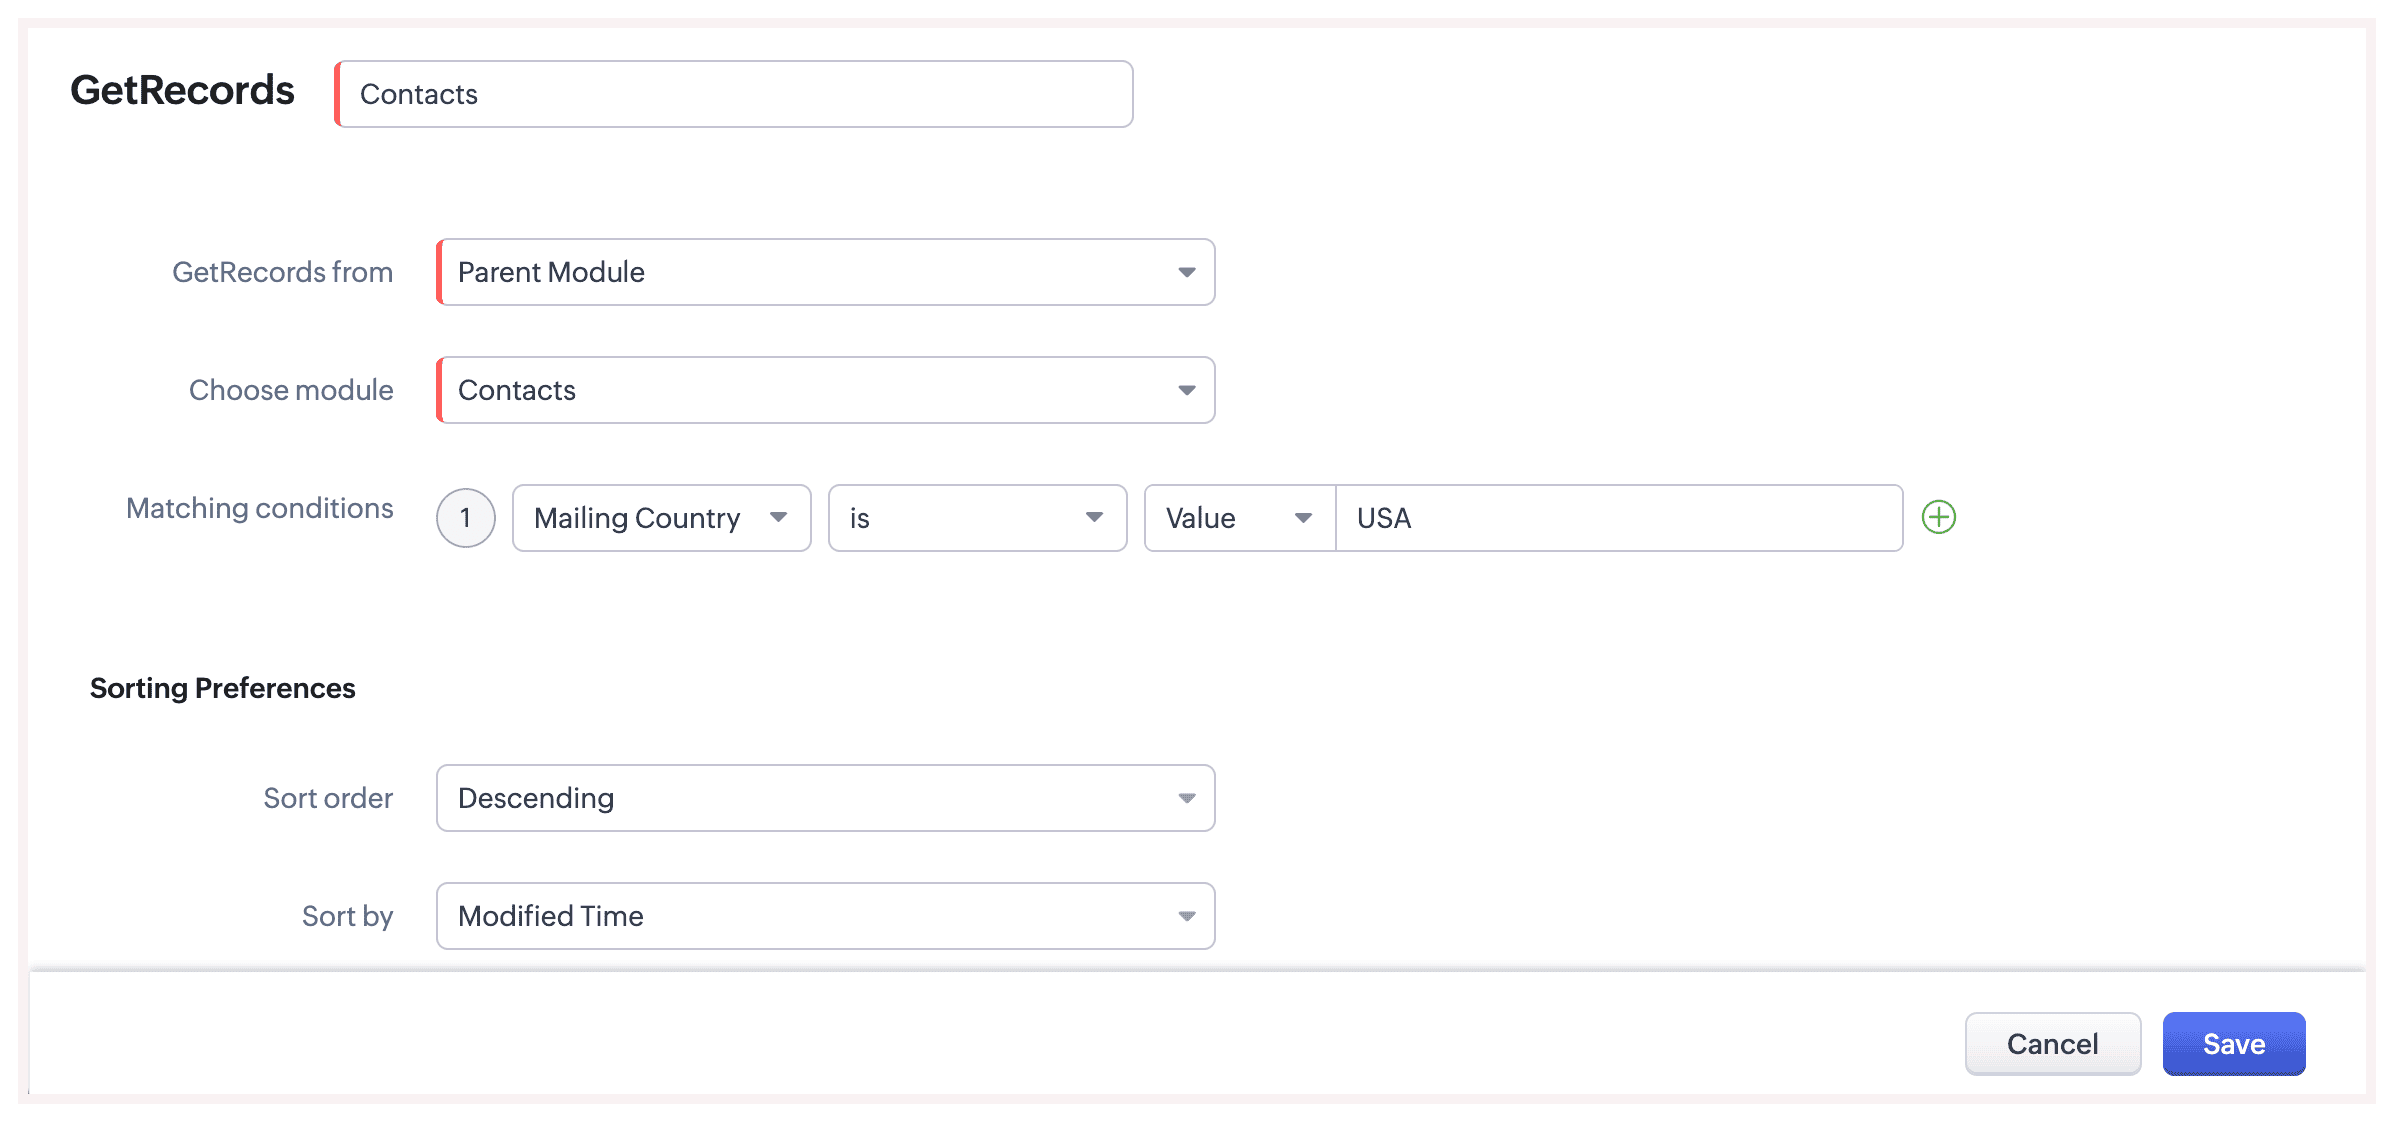This screenshot has width=2394, height=1122.
Task: Click the condition number 1 circle
Action: pos(465,518)
